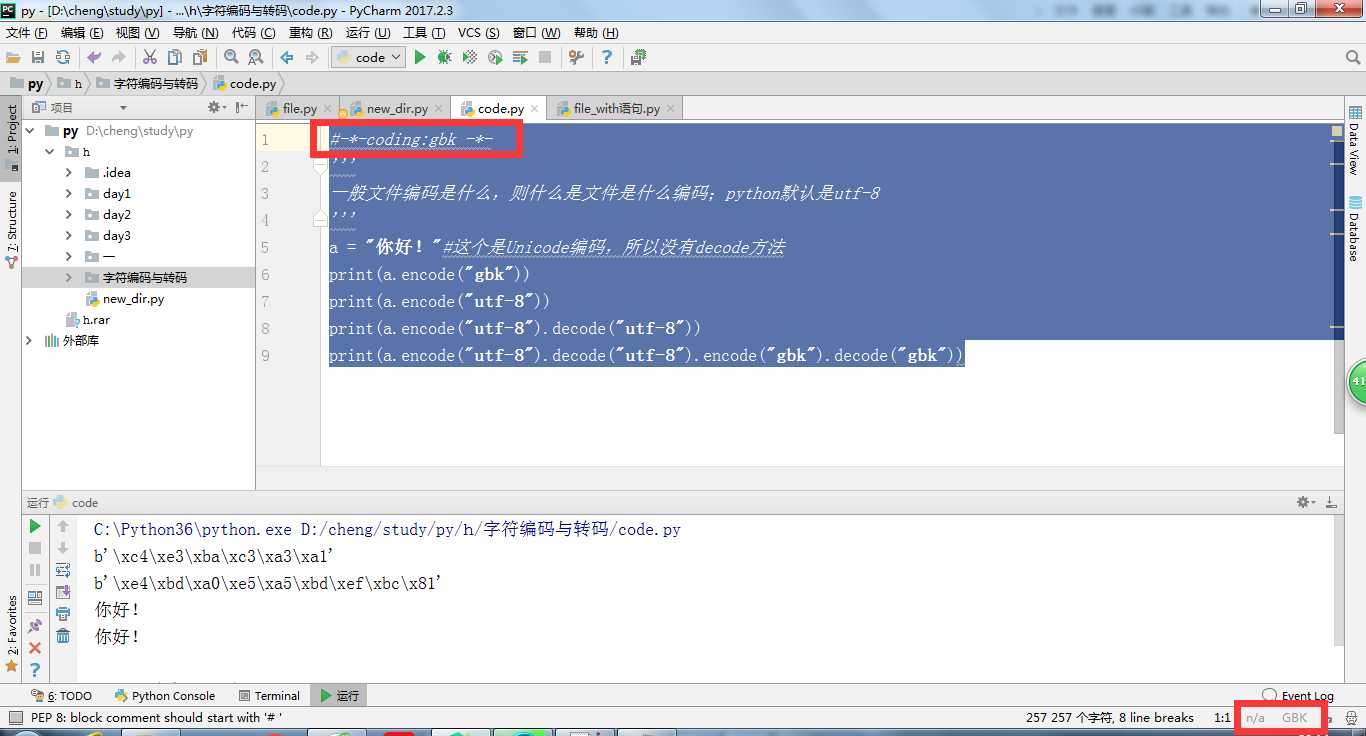Viewport: 1366px width, 736px height.
Task: Click the concurrency diagram run icon
Action: point(520,57)
